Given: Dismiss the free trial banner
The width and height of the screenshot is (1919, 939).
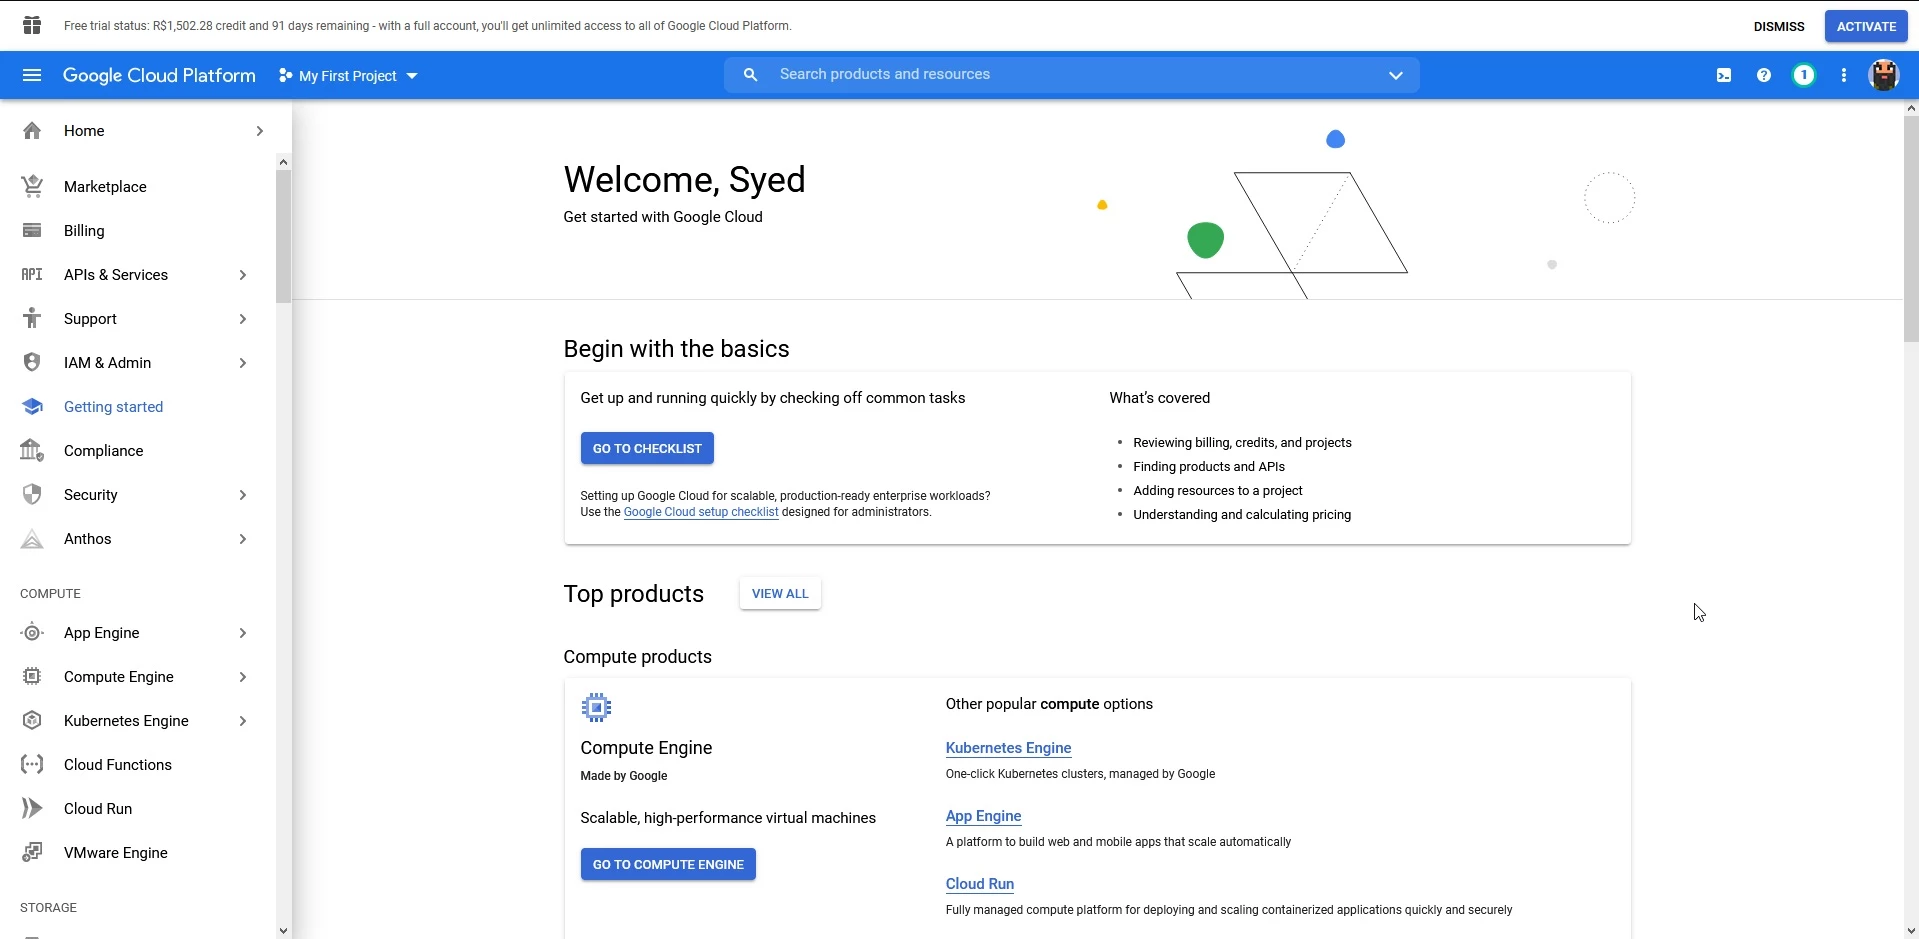Looking at the screenshot, I should (x=1779, y=26).
